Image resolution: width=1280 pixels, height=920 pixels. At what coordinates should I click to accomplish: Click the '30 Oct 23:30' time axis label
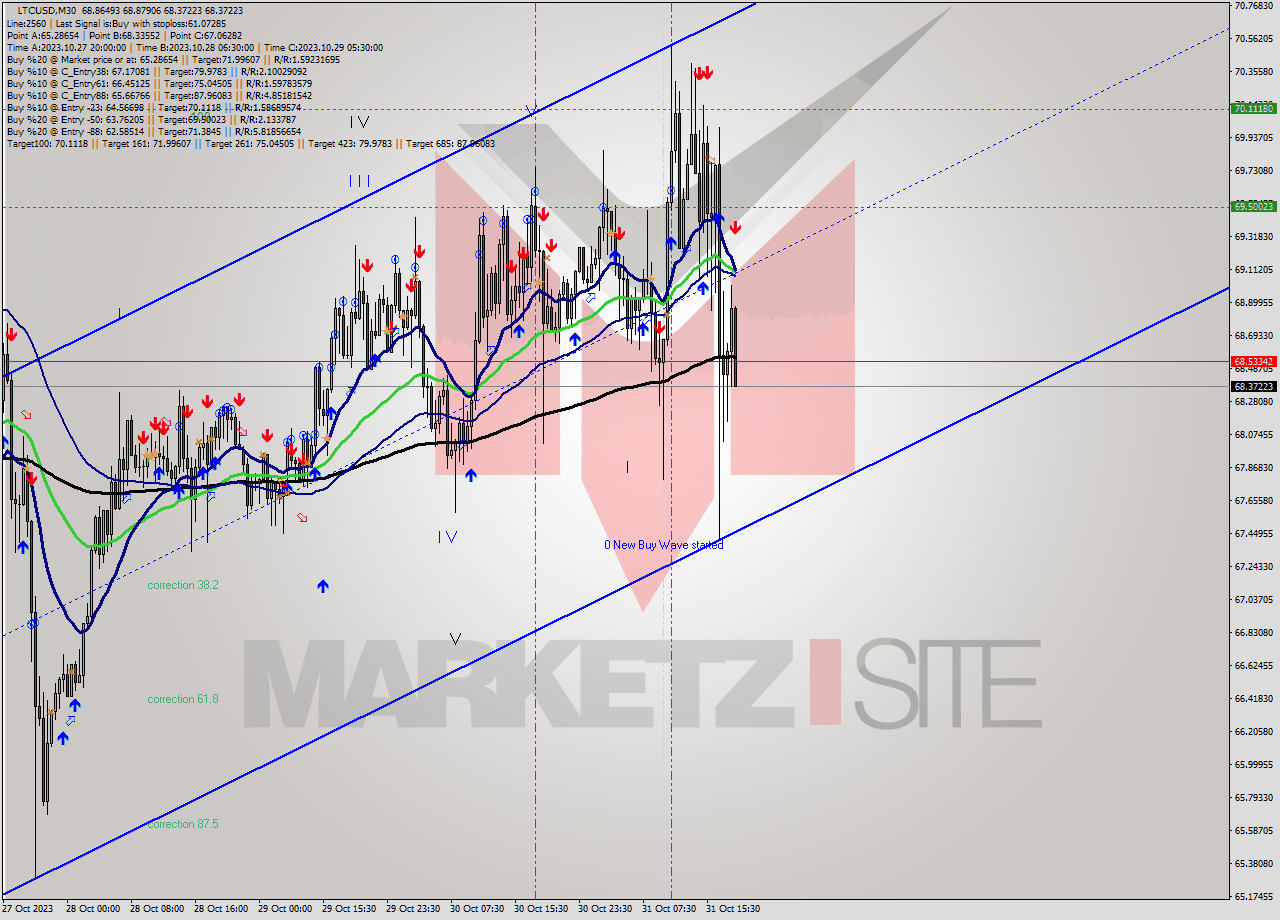(x=605, y=909)
